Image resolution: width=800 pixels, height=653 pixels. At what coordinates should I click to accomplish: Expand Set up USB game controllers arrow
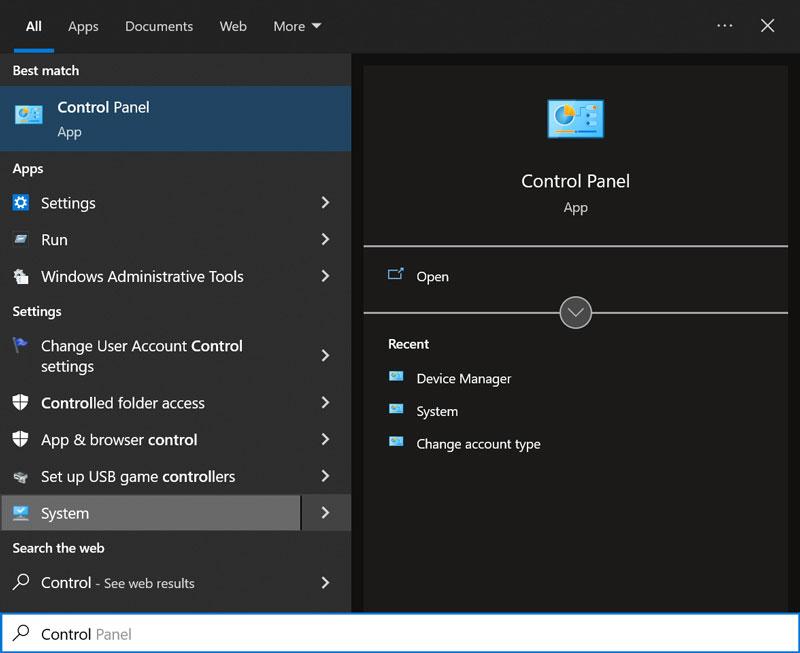point(326,476)
